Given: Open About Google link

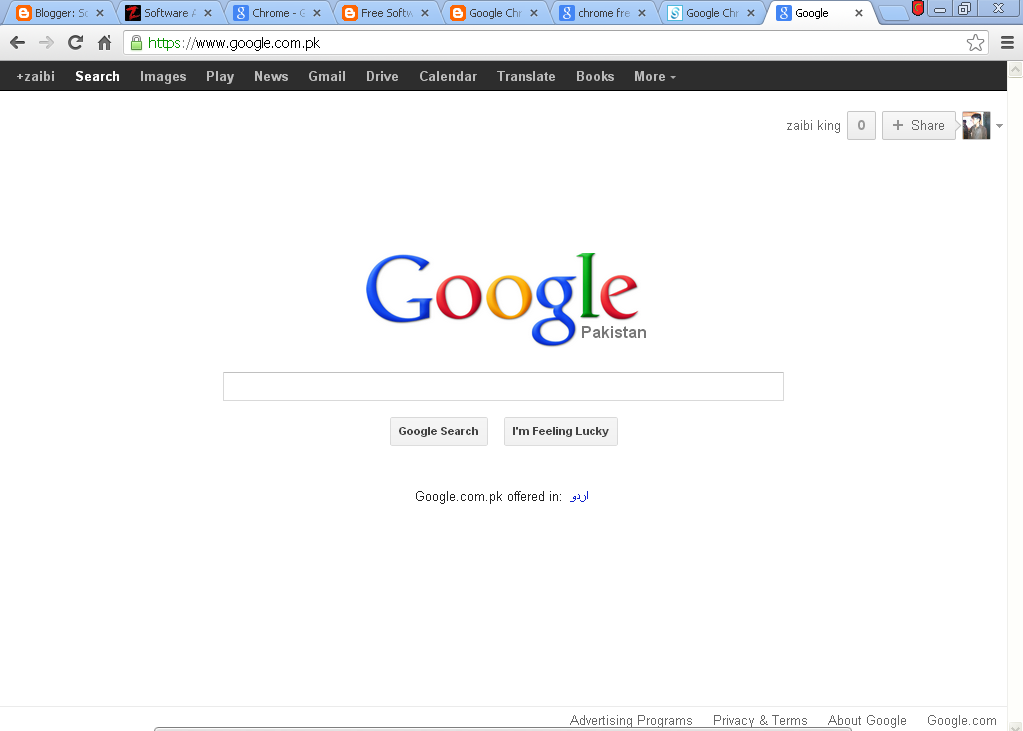Looking at the screenshot, I should tap(867, 721).
